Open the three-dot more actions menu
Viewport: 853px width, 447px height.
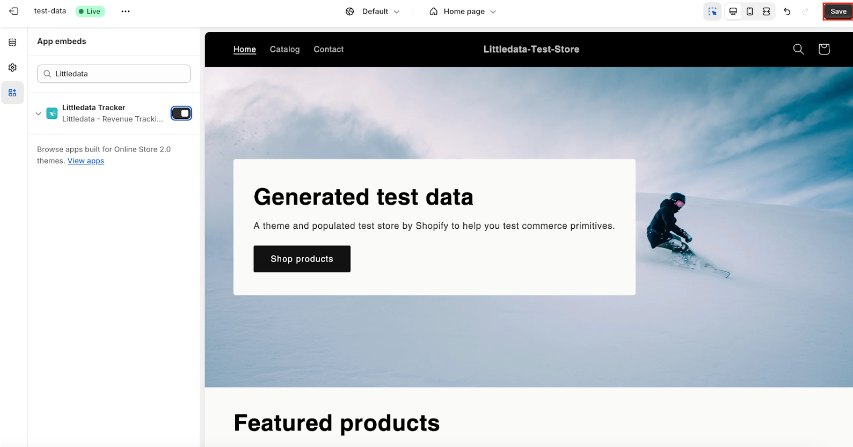coord(126,11)
